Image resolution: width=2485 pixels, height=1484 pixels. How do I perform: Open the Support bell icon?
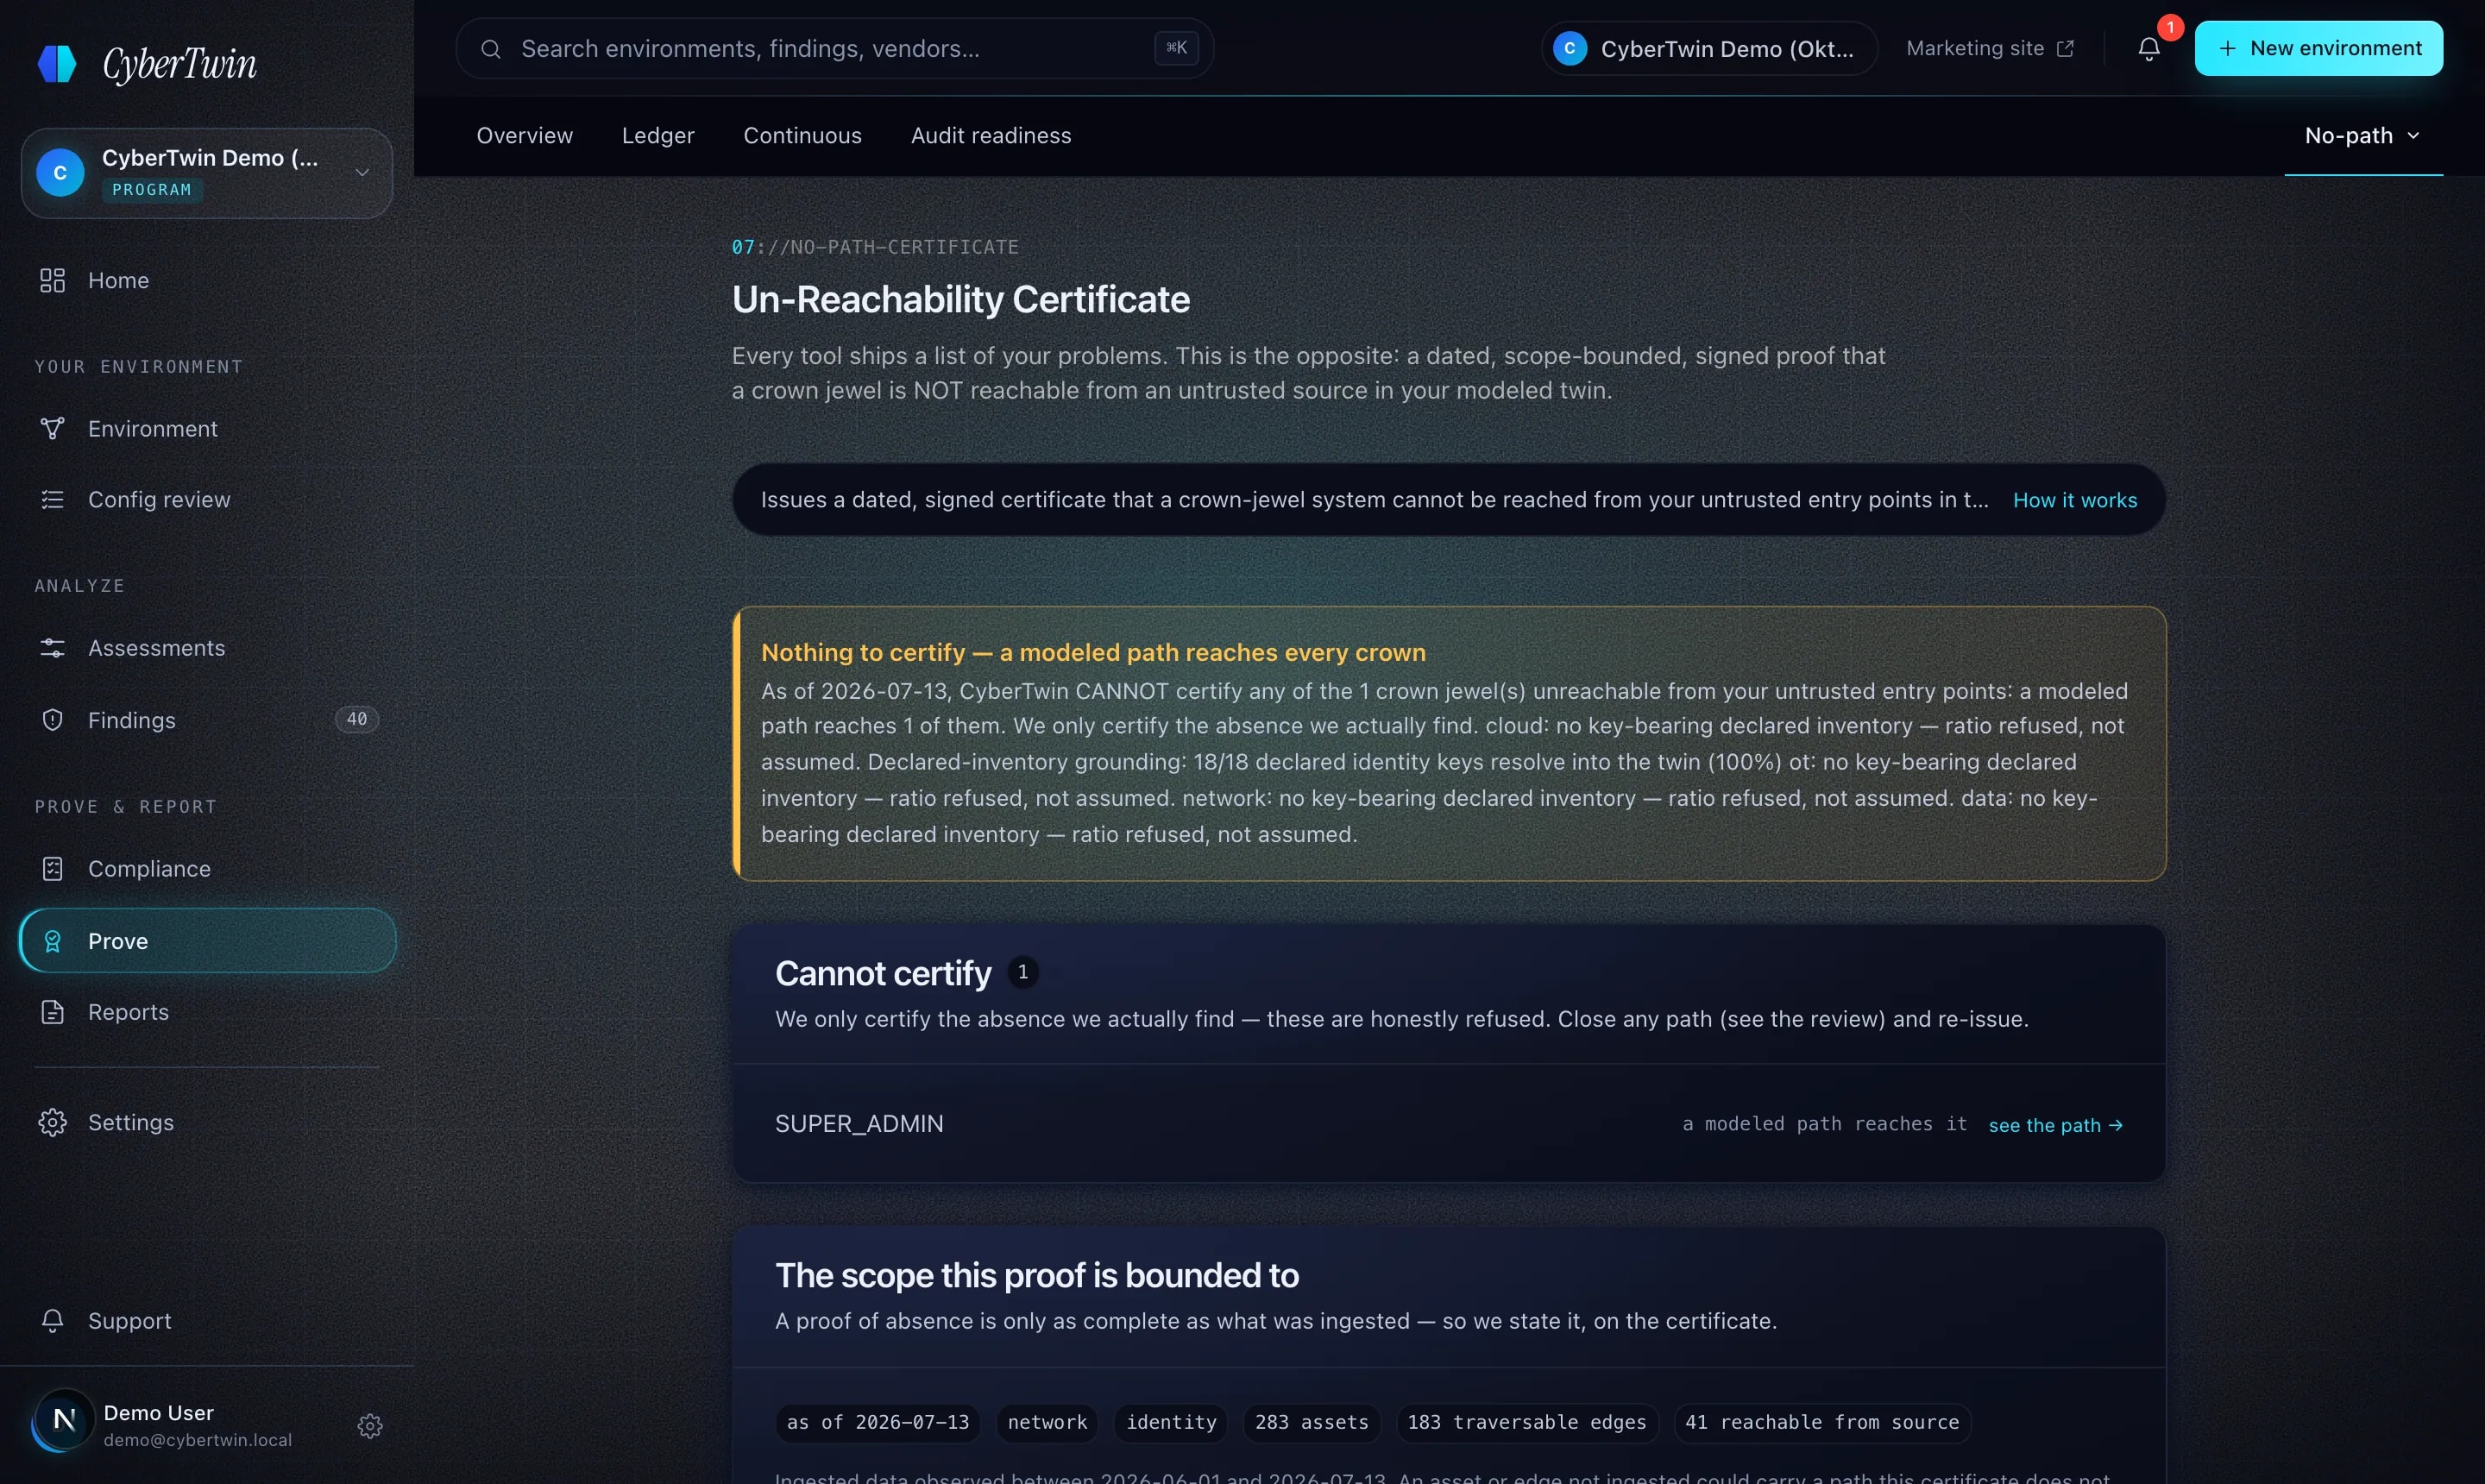coord(52,1320)
